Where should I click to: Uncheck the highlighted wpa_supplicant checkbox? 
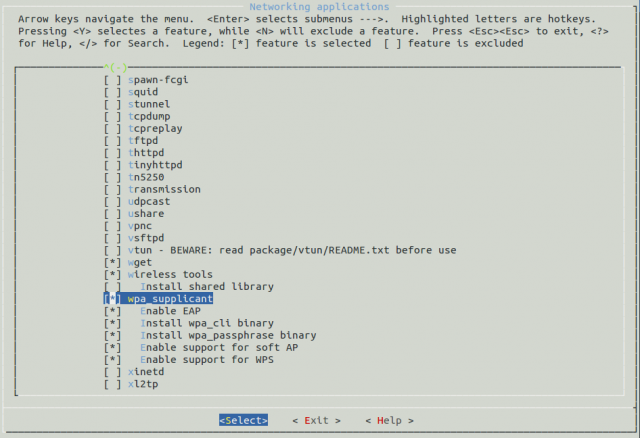(112, 299)
